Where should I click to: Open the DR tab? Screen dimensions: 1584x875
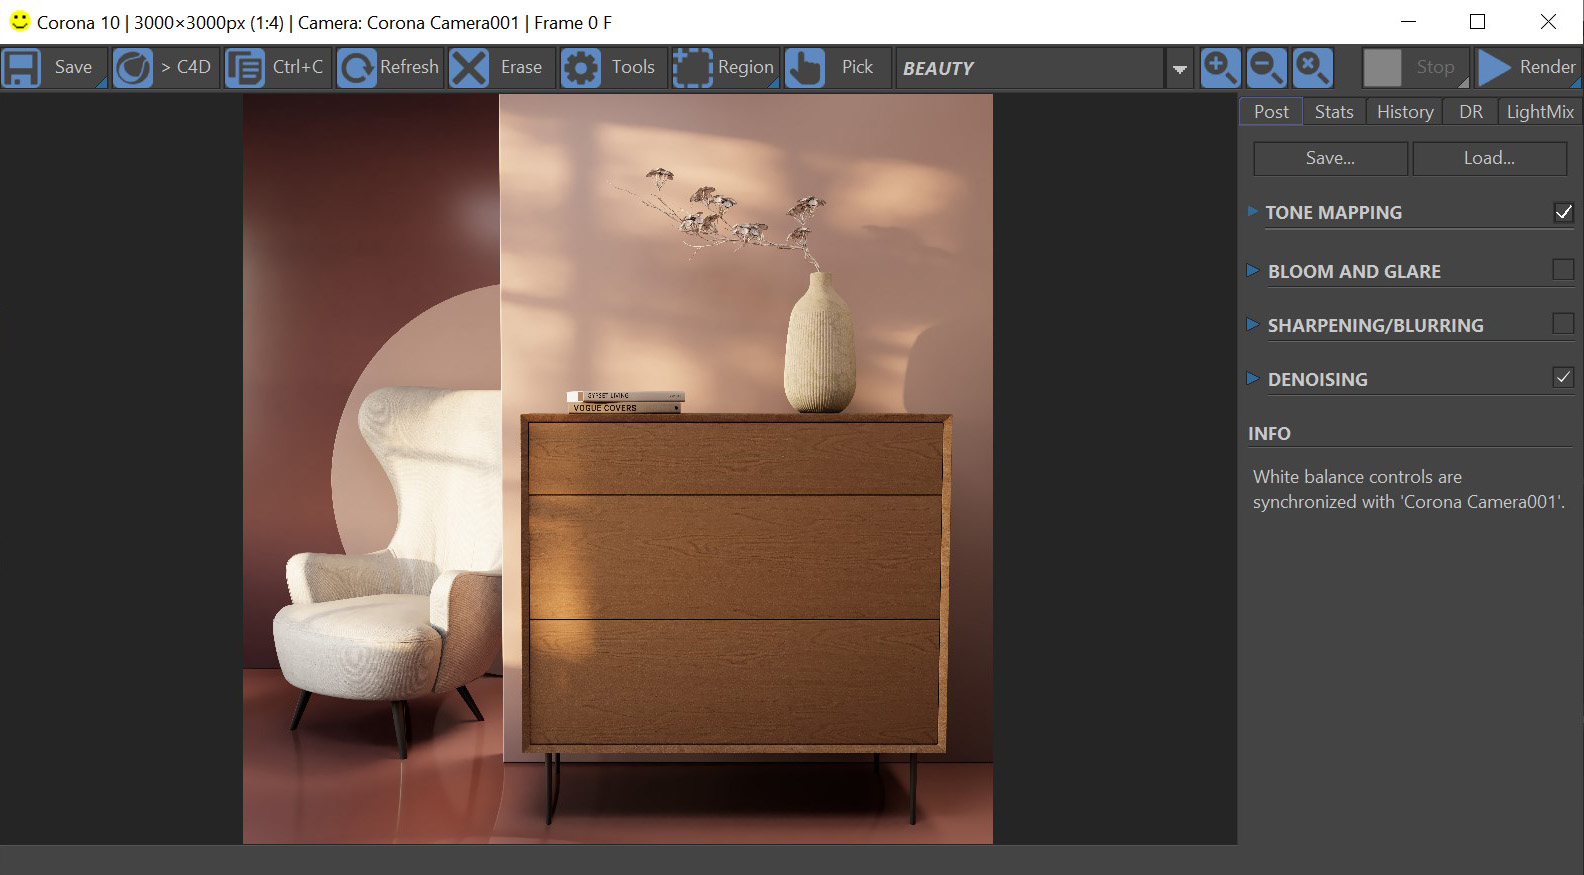(x=1471, y=112)
